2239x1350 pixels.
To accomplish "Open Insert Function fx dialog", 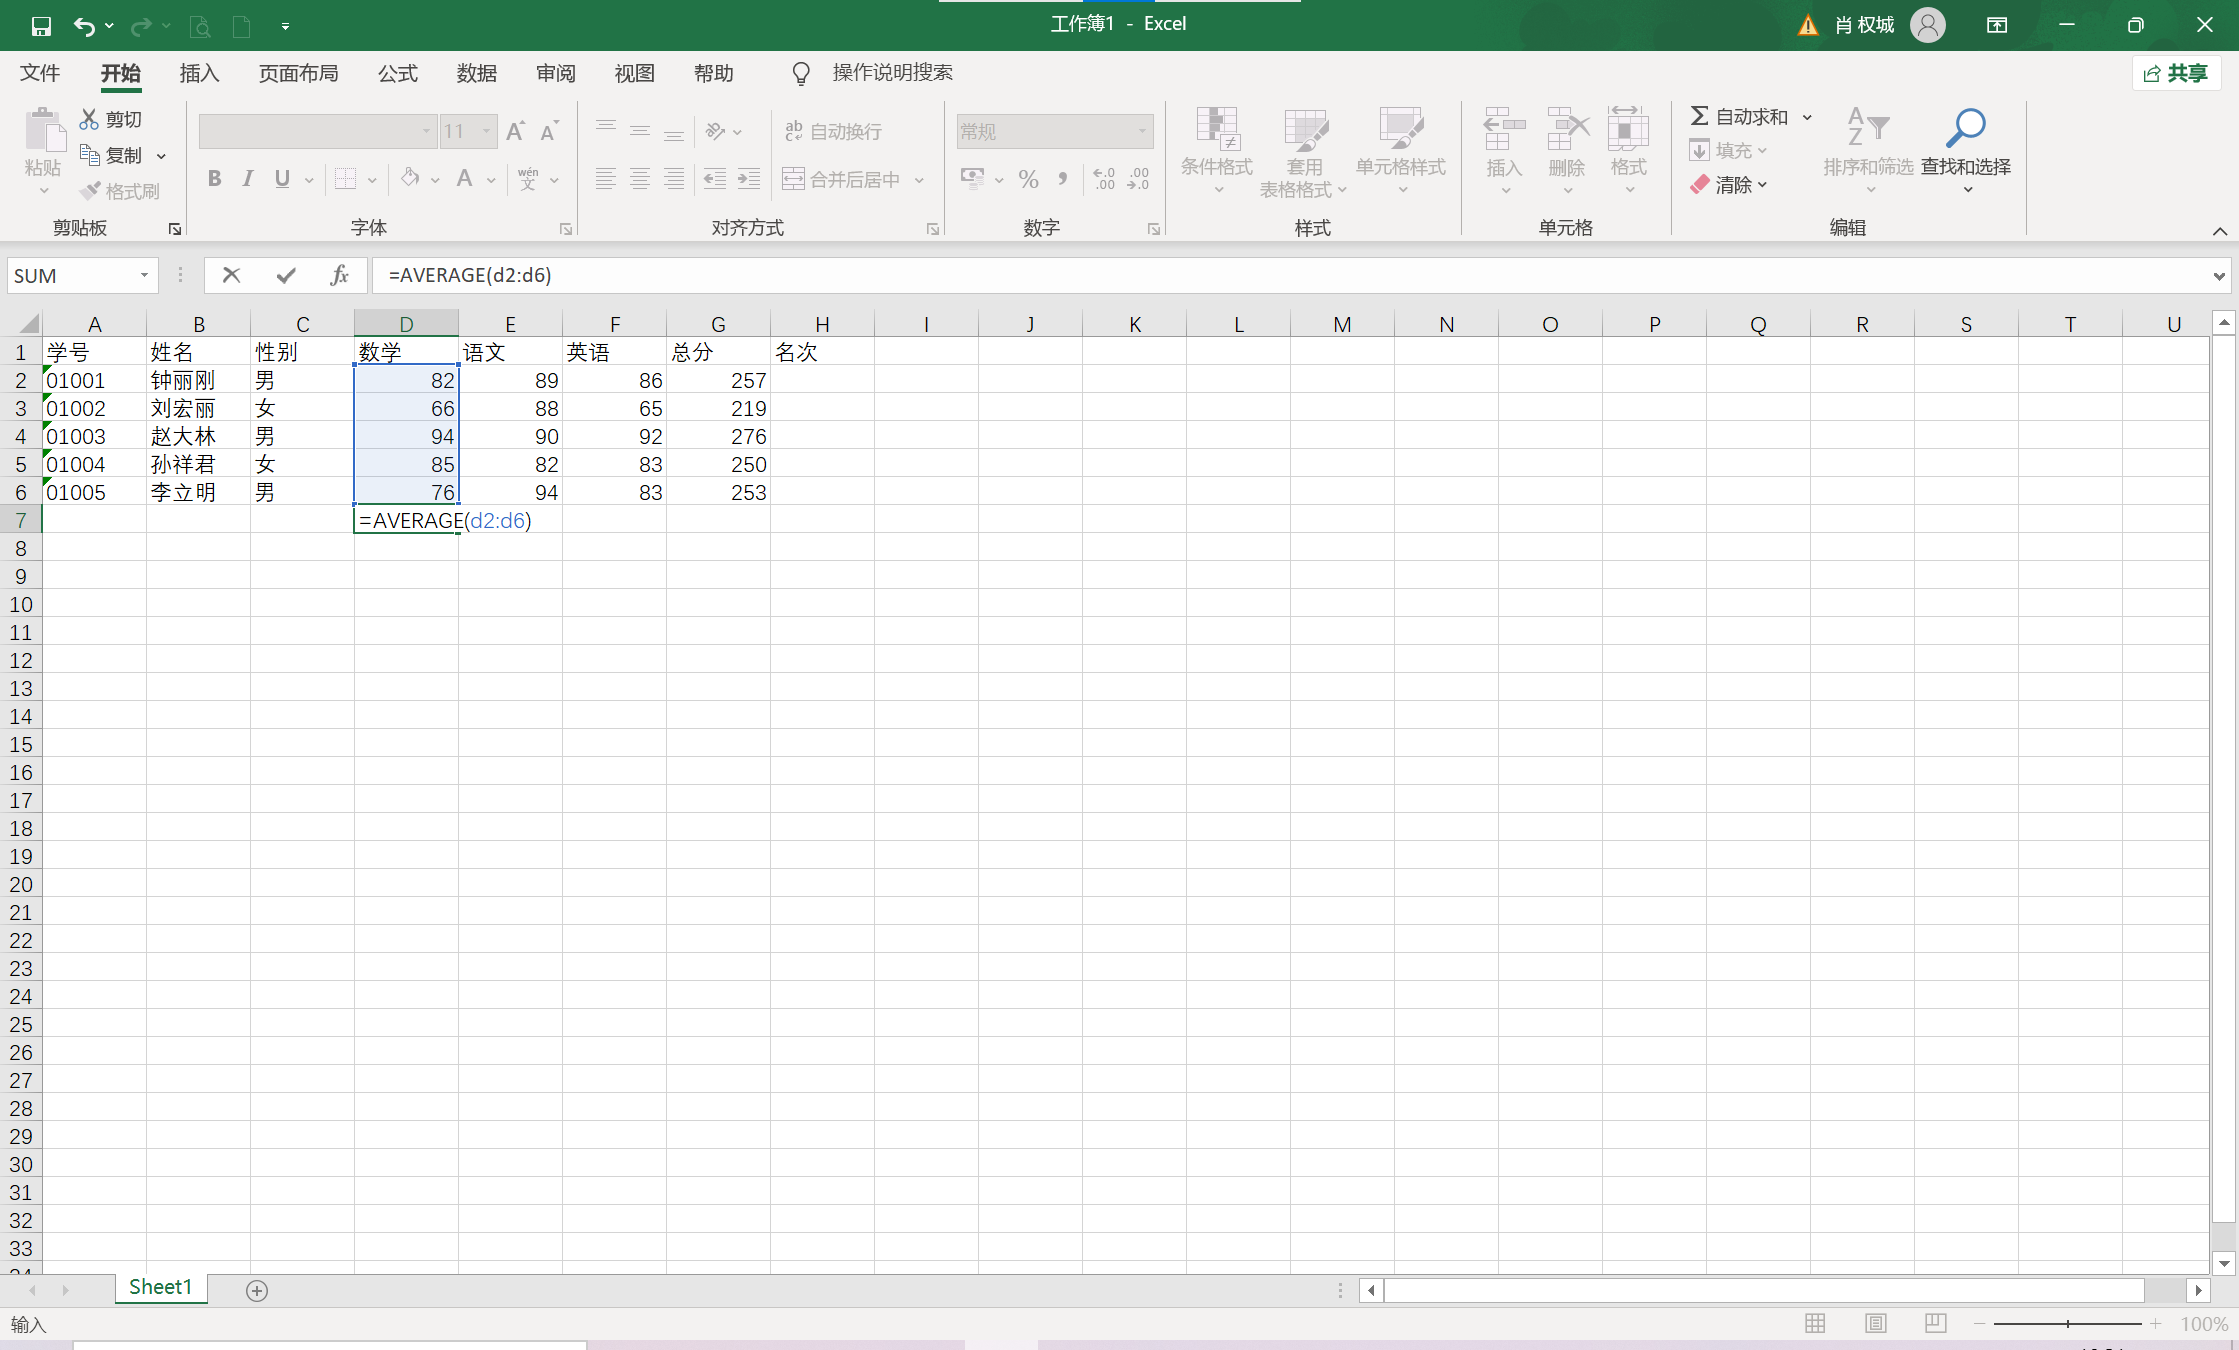I will pyautogui.click(x=339, y=275).
